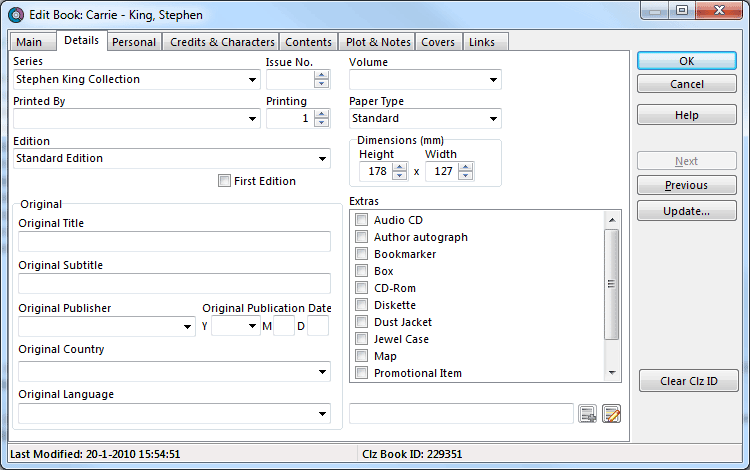750x470 pixels.
Task: Tick the Dust Jacket checkbox
Action: [x=362, y=322]
